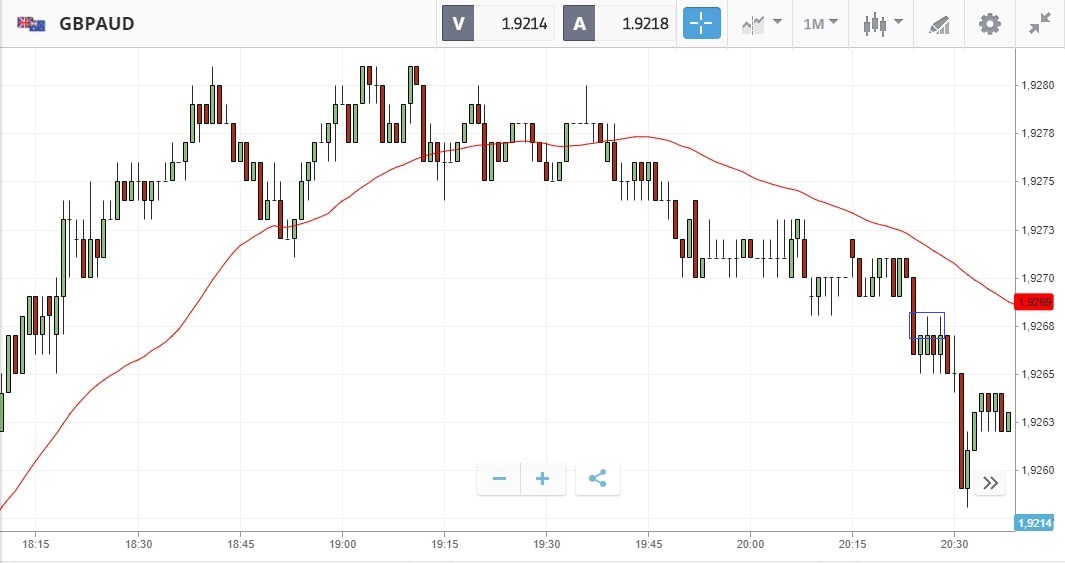
Task: Zoom in the chart with plus
Action: pyautogui.click(x=543, y=479)
